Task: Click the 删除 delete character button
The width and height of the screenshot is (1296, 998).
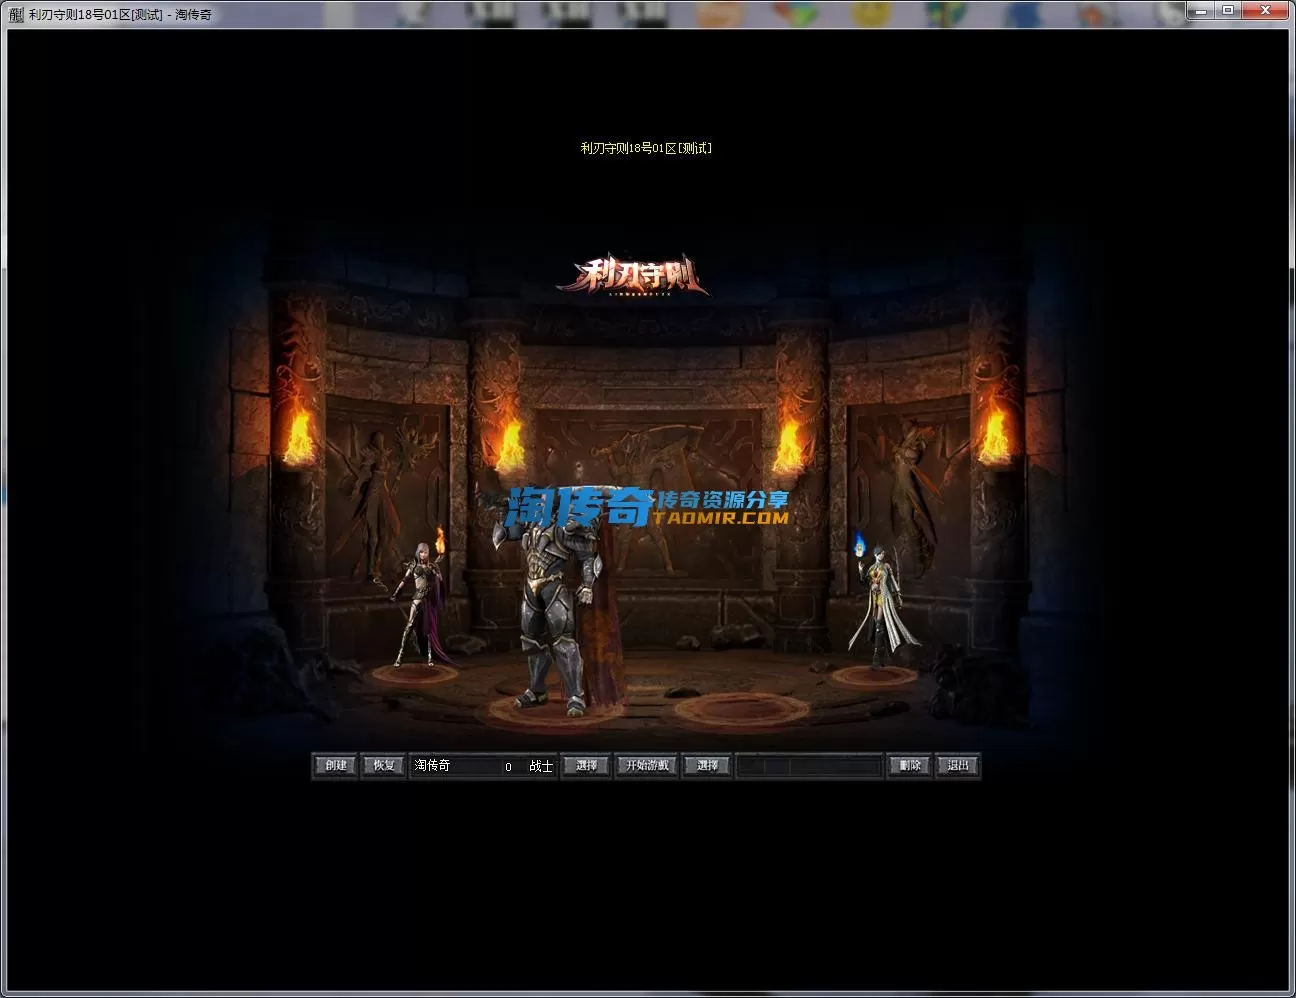Action: [910, 766]
